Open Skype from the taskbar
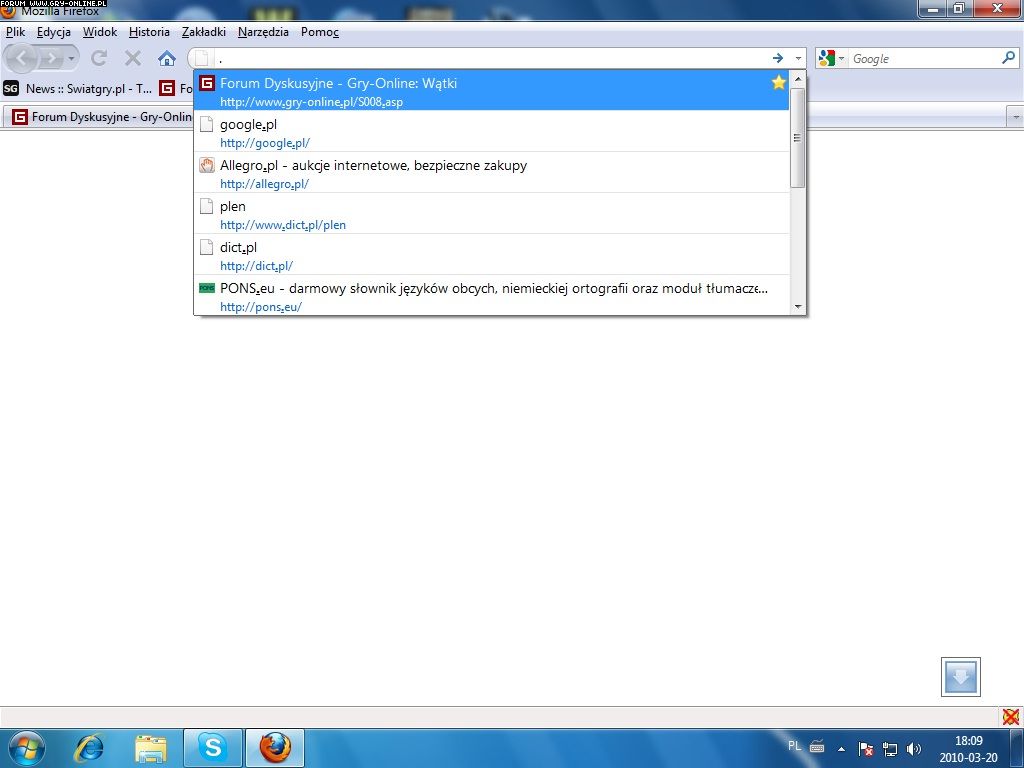Viewport: 1024px width, 768px height. (x=213, y=748)
